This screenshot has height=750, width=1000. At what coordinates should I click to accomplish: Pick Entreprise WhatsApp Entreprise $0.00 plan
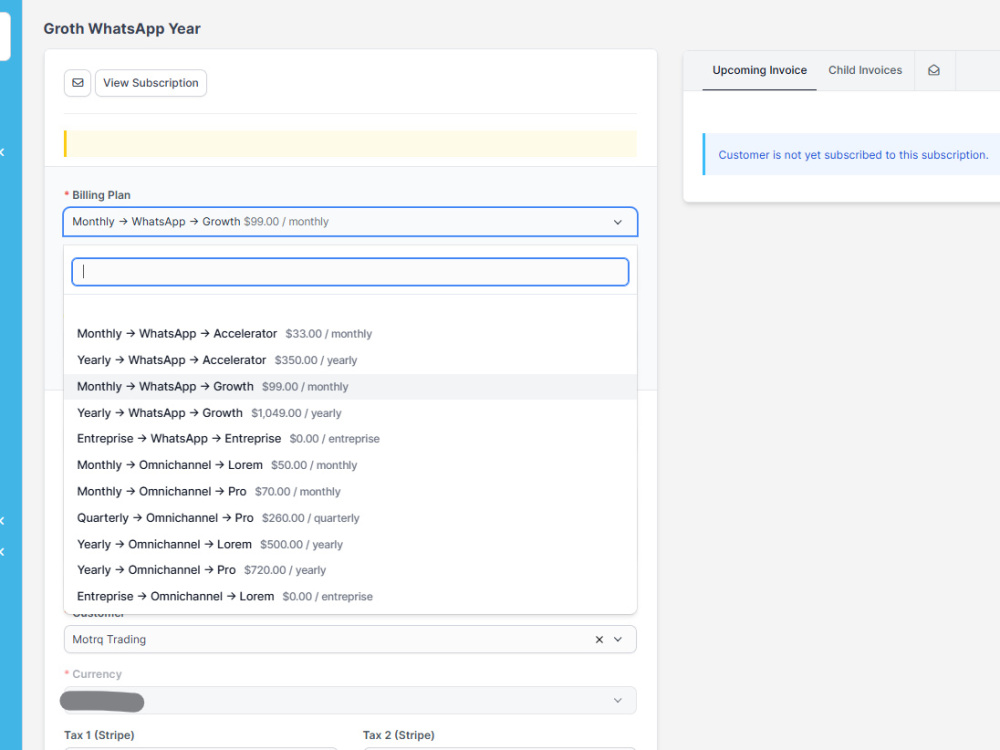point(350,439)
